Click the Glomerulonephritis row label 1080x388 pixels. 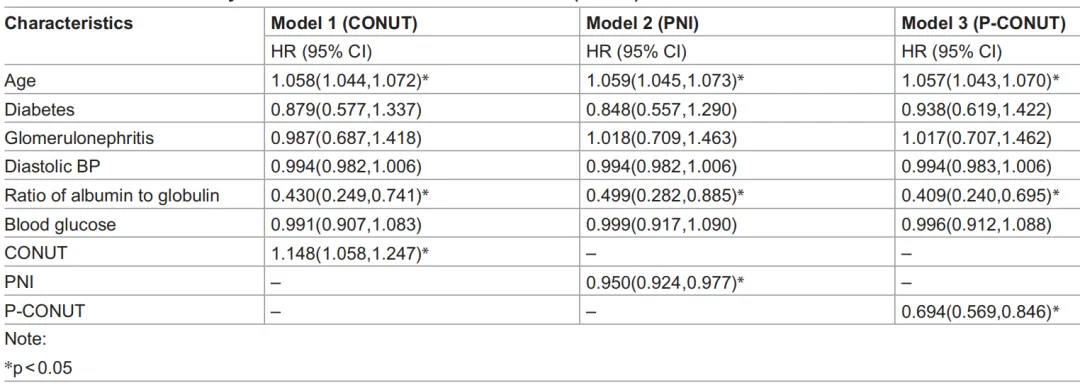pos(79,139)
